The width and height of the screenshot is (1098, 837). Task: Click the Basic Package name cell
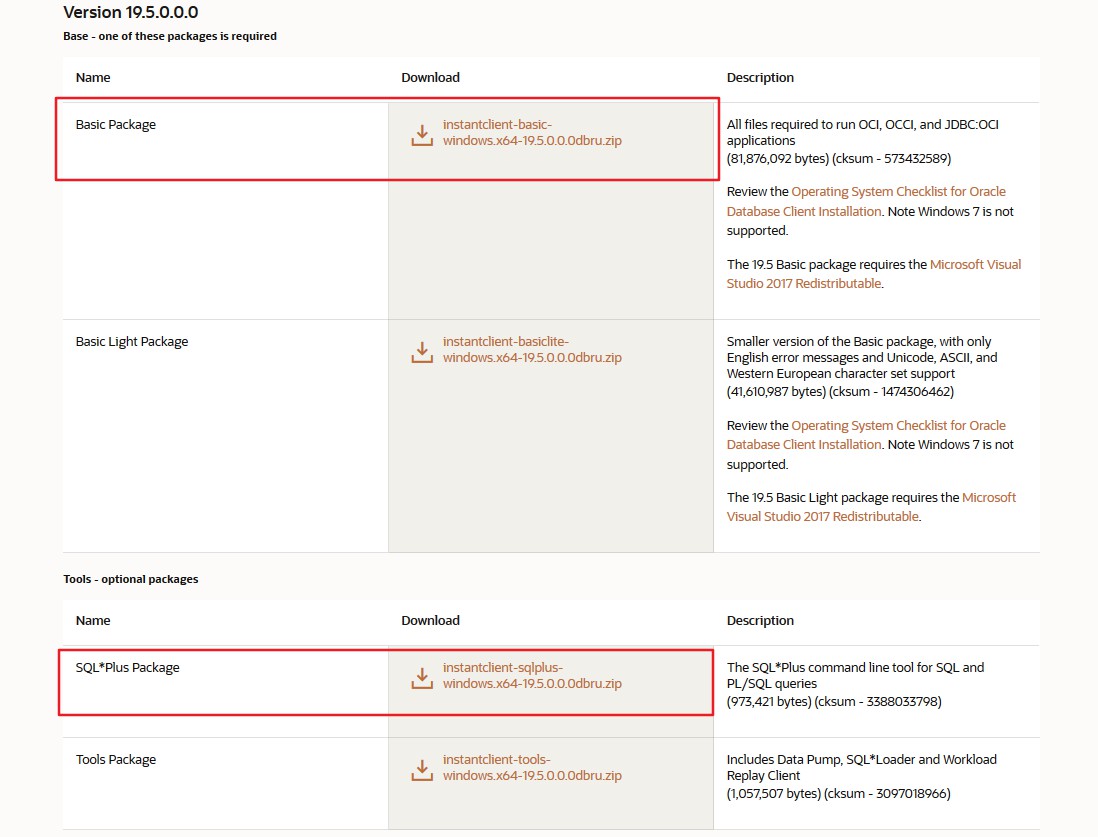coord(116,124)
